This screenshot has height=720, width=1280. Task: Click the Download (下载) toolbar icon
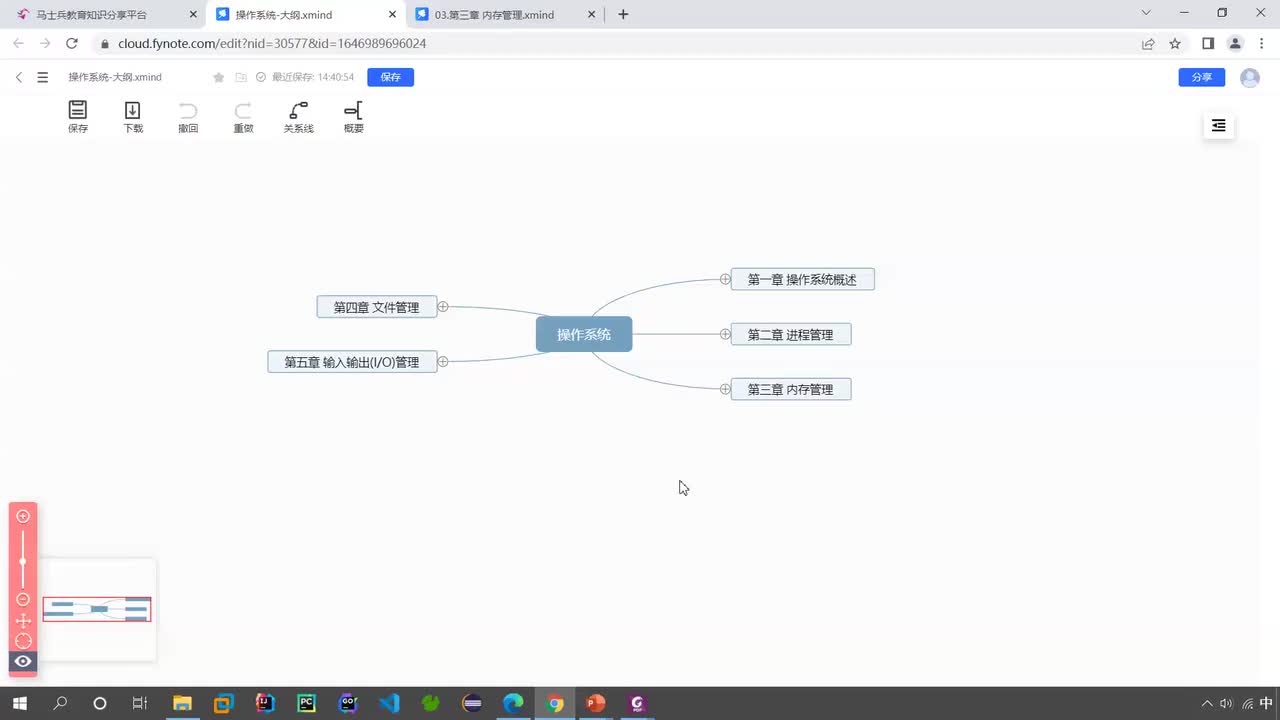pos(132,116)
